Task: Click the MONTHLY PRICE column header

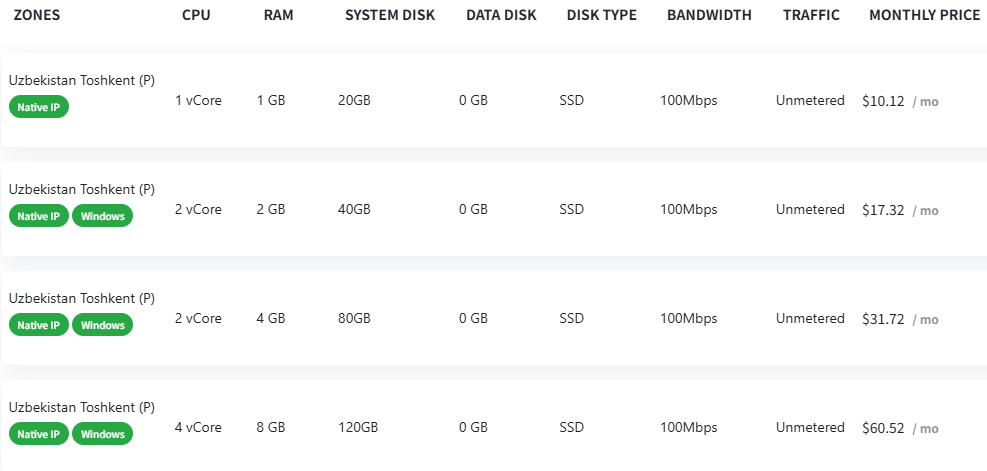Action: point(924,16)
